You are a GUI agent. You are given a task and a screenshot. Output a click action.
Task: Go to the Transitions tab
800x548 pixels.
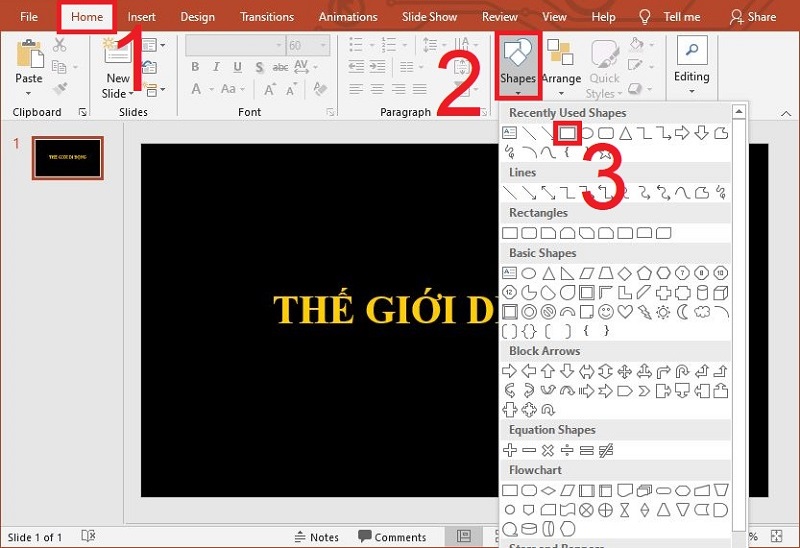pyautogui.click(x=267, y=17)
